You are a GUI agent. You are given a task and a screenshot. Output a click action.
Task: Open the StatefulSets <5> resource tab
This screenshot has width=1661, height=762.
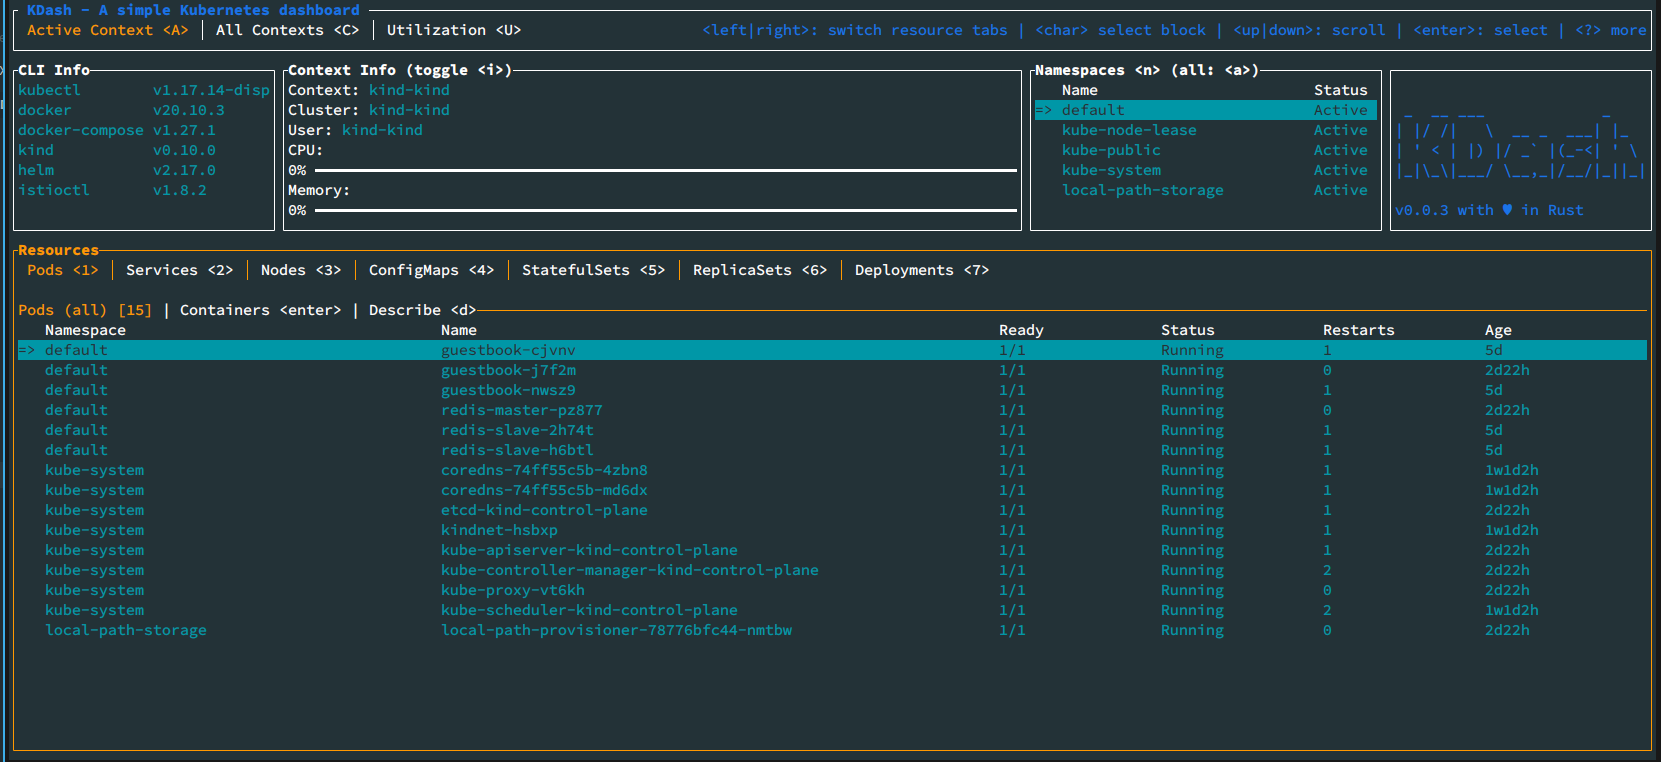coord(593,270)
